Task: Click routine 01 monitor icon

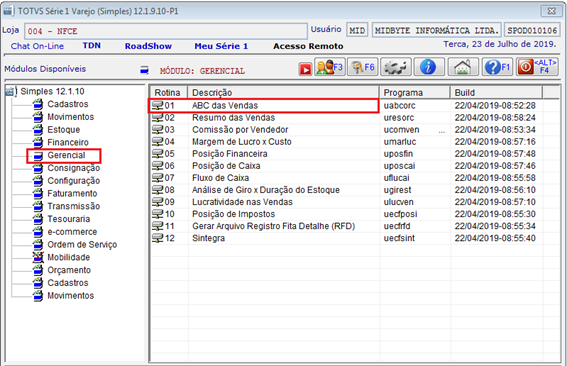Action: 158,106
